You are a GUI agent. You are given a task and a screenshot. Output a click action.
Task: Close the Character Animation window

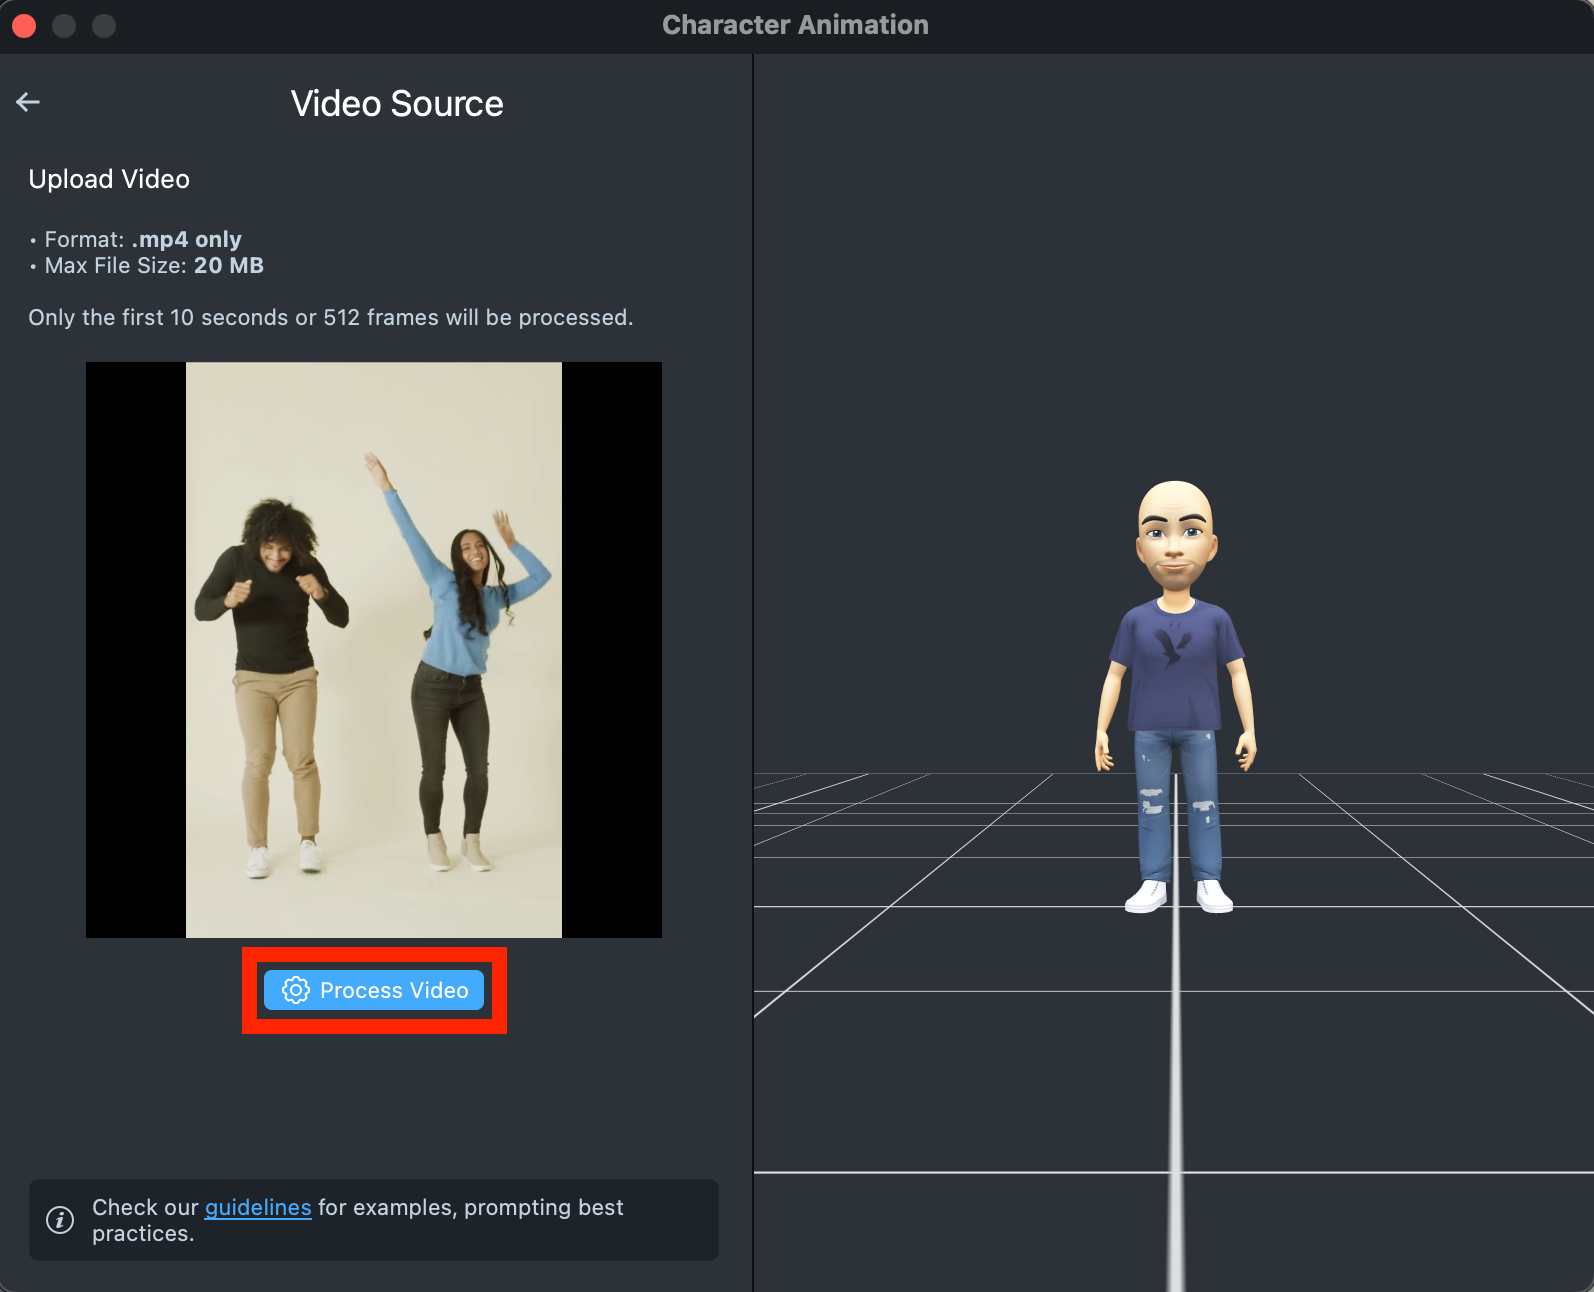(x=24, y=25)
